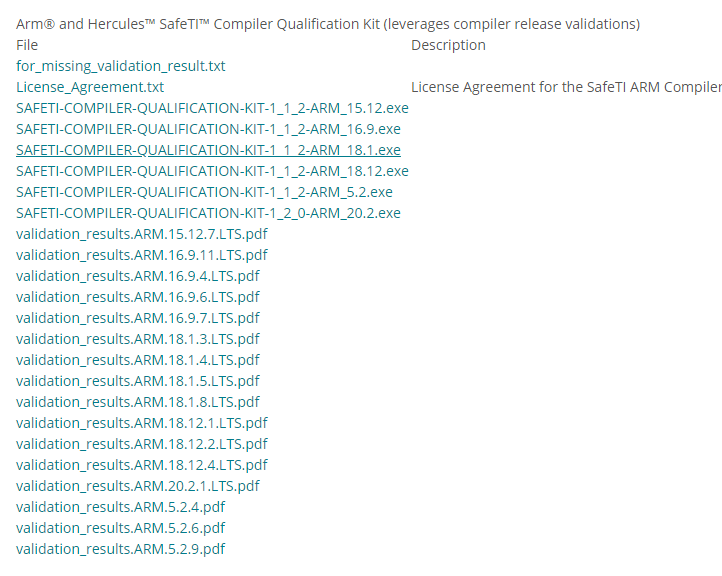Open validation_results.ARM.15.12.7.LTS.pdf
722x576 pixels.
[x=142, y=234]
